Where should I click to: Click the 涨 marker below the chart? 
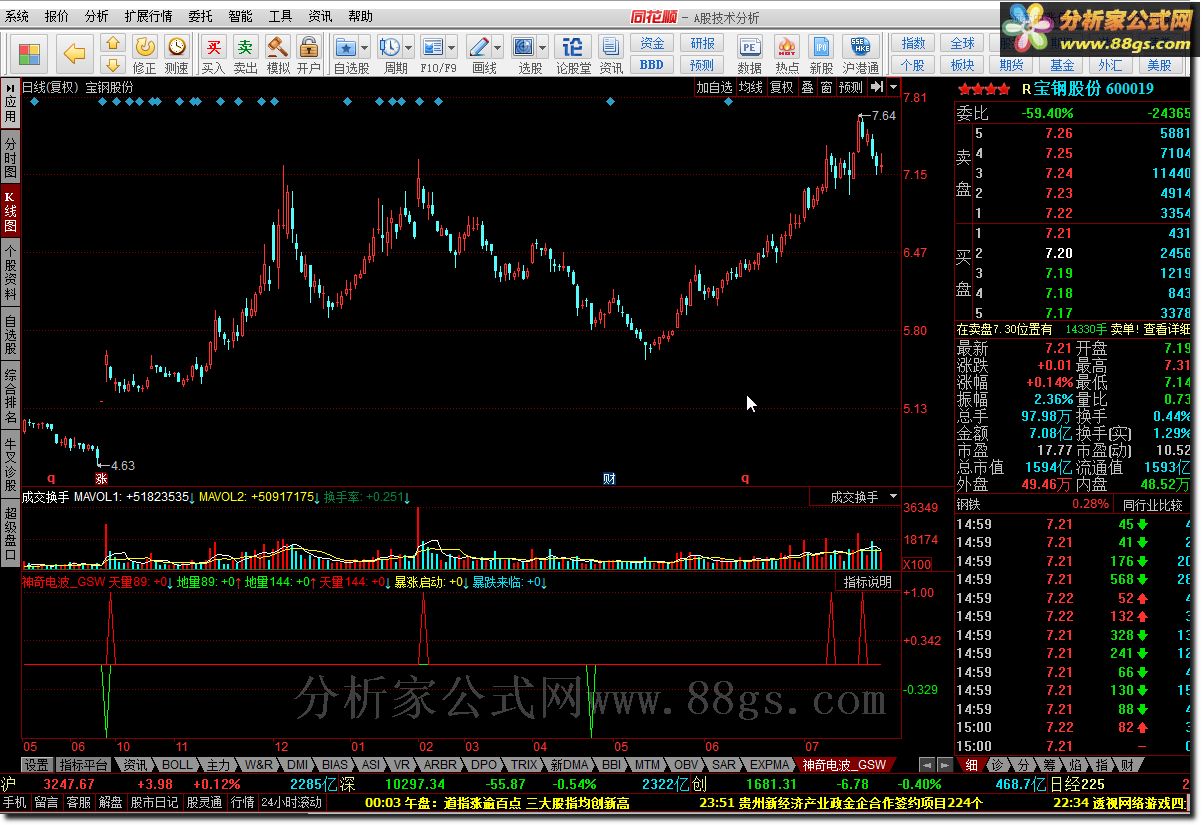101,479
